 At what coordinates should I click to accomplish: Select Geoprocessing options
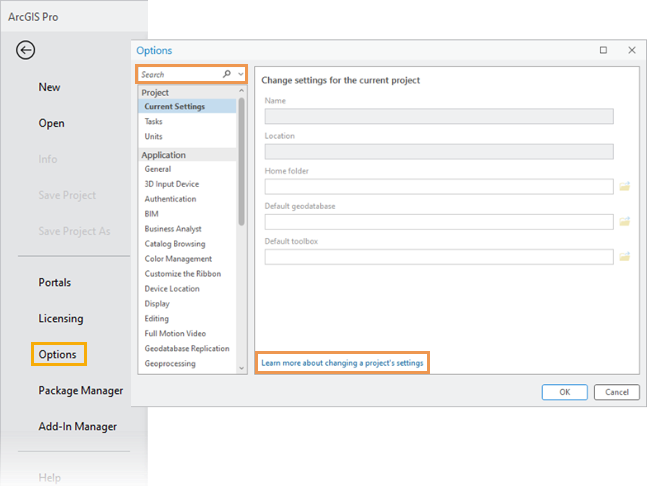pos(170,363)
